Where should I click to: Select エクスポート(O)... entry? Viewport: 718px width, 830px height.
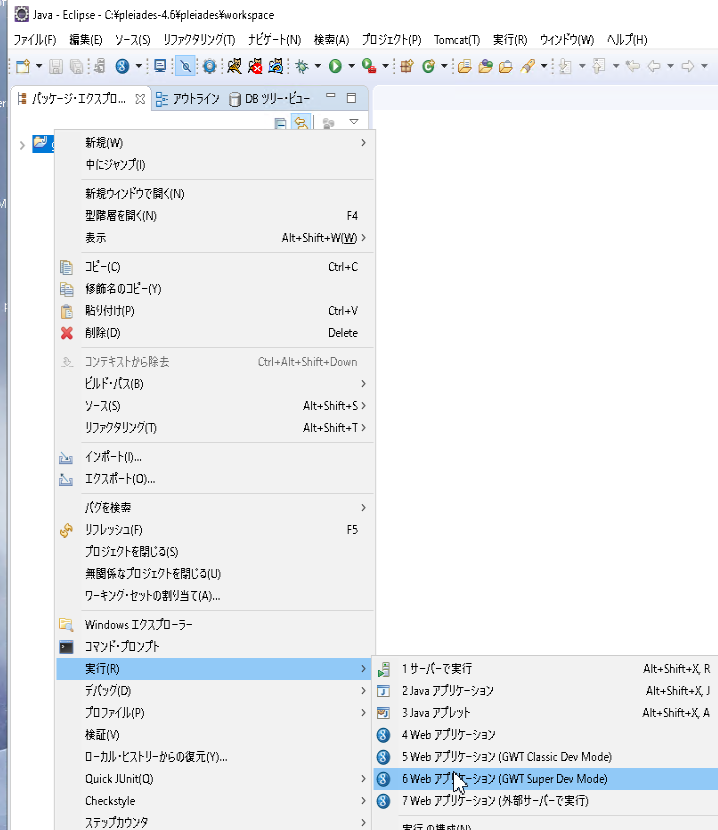(x=215, y=479)
